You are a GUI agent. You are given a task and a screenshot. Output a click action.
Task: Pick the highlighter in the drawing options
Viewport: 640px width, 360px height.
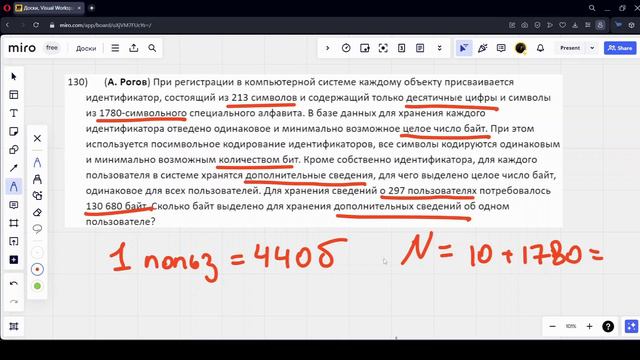click(x=37, y=179)
